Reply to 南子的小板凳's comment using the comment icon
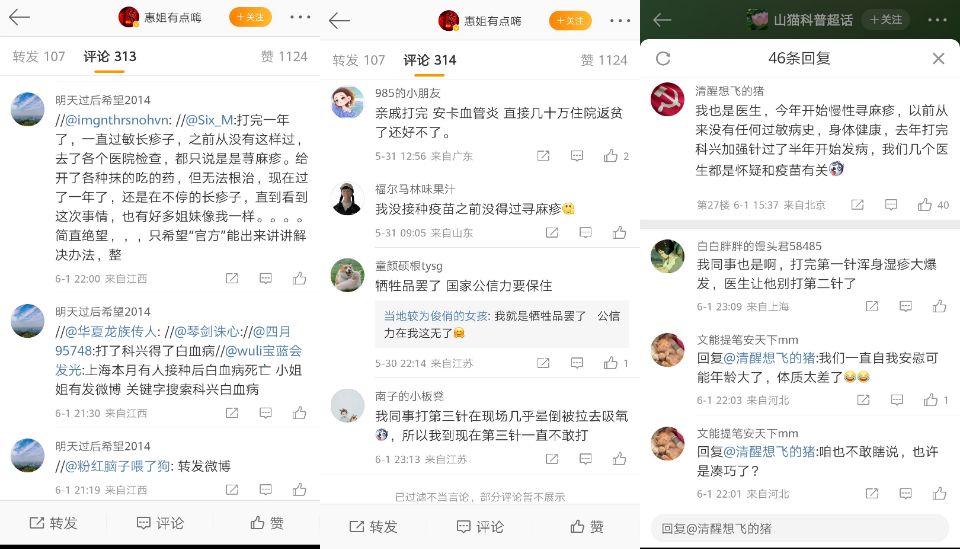960x549 pixels. point(585,459)
